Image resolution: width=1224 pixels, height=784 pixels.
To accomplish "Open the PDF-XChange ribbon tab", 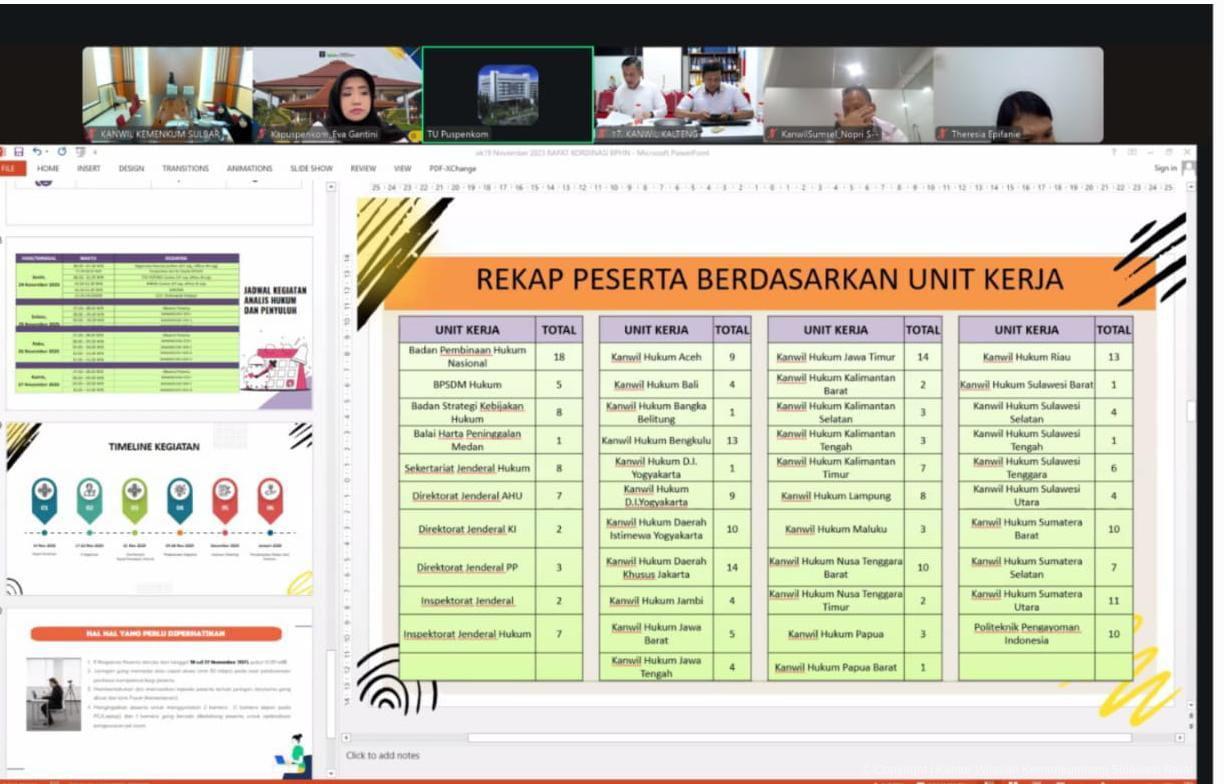I will click(x=452, y=169).
